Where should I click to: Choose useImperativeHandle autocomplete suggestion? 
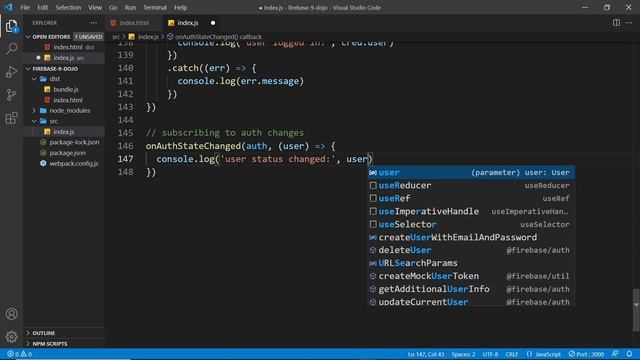471,211
